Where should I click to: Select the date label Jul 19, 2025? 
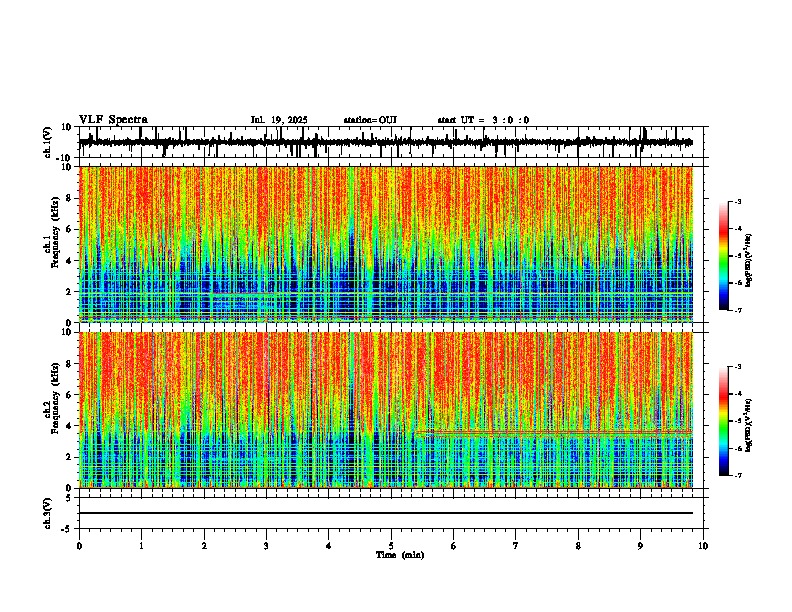[x=279, y=120]
